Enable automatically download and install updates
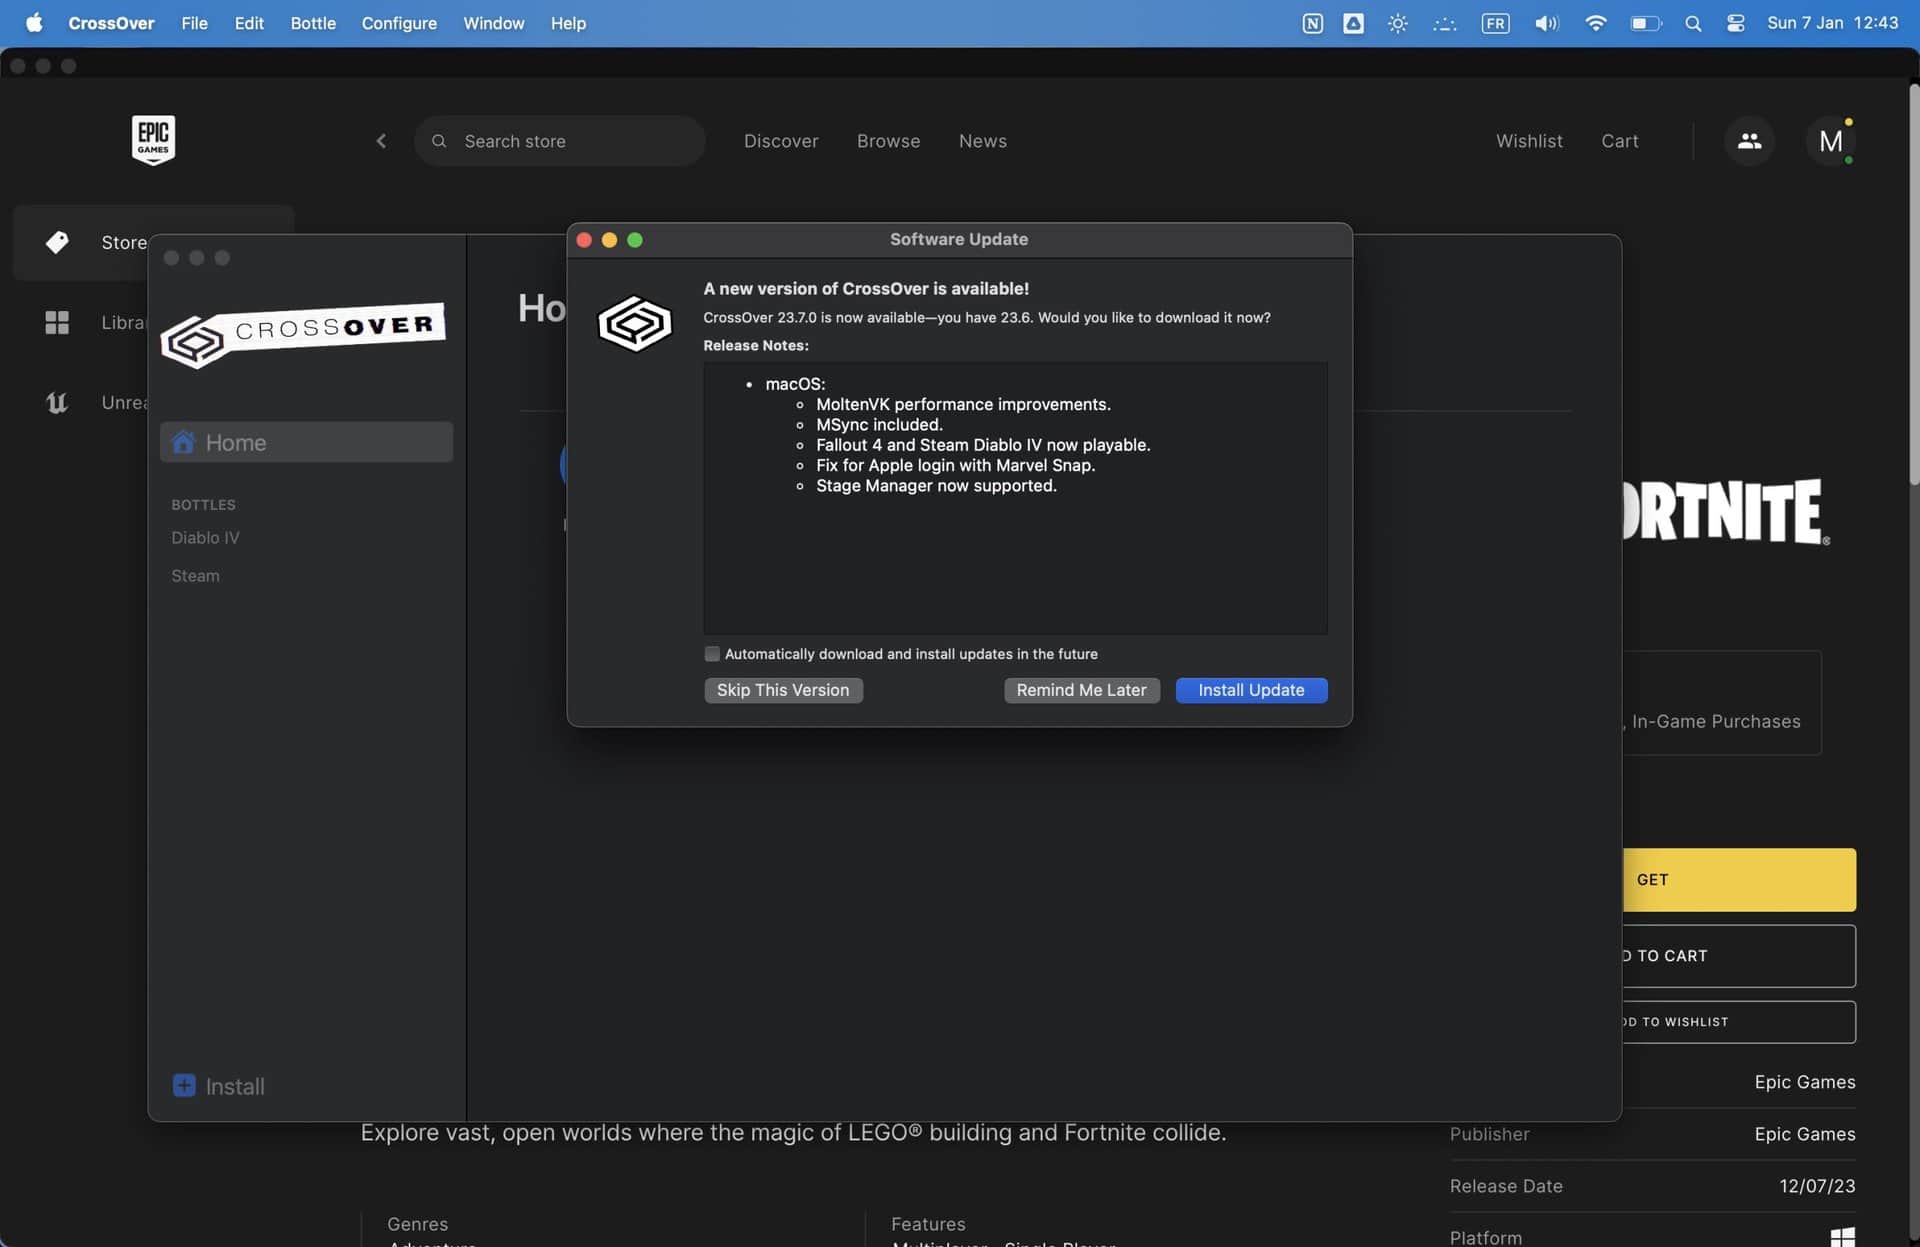This screenshot has height=1247, width=1920. pos(712,654)
